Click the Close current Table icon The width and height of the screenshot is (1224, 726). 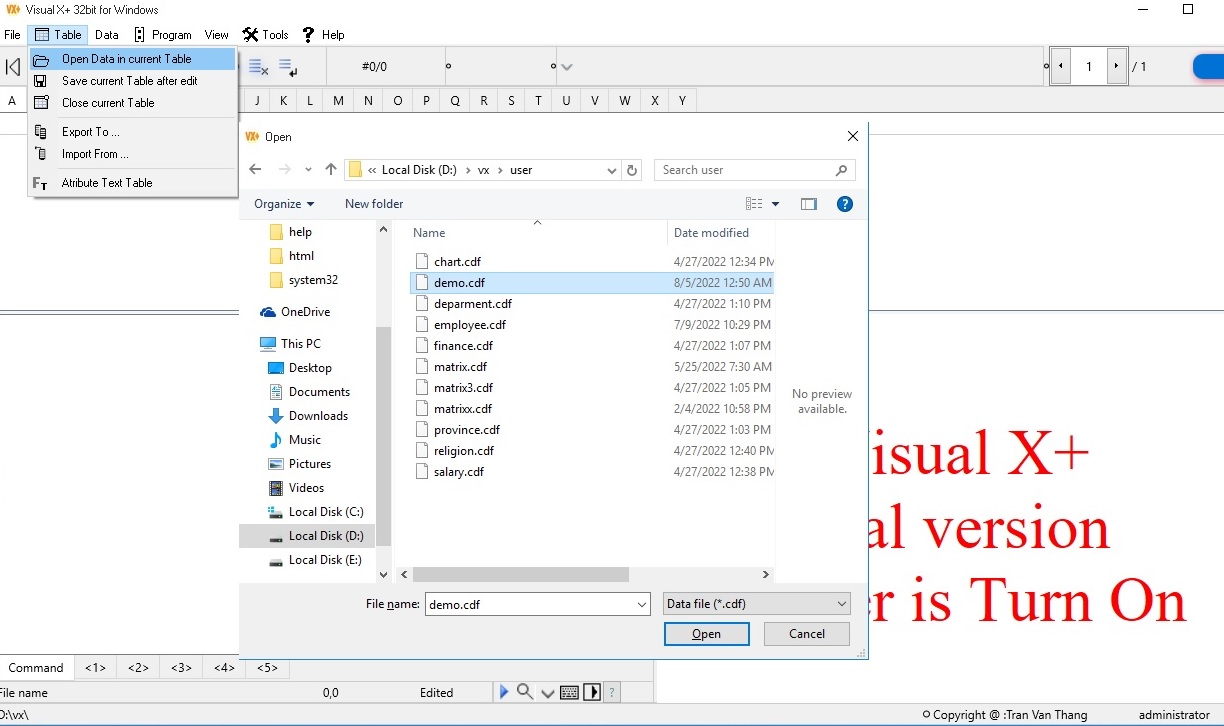pyautogui.click(x=39, y=103)
